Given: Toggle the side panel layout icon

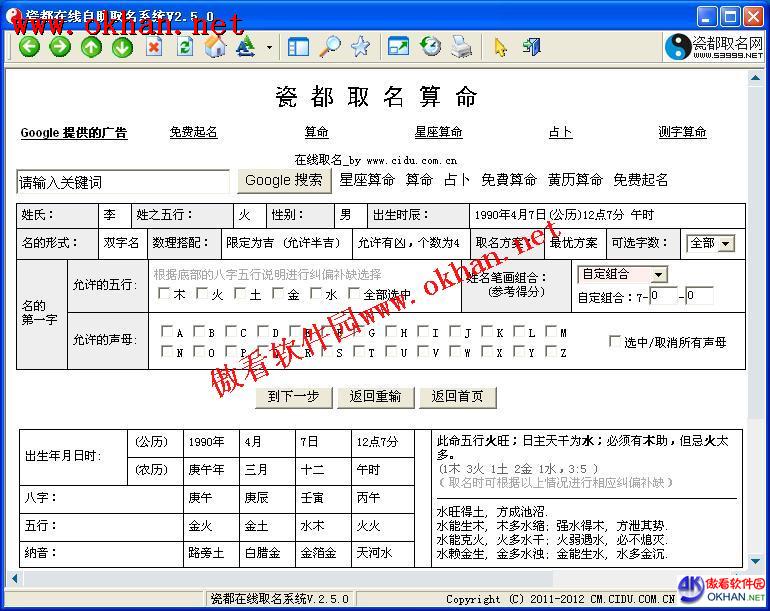Looking at the screenshot, I should (298, 47).
